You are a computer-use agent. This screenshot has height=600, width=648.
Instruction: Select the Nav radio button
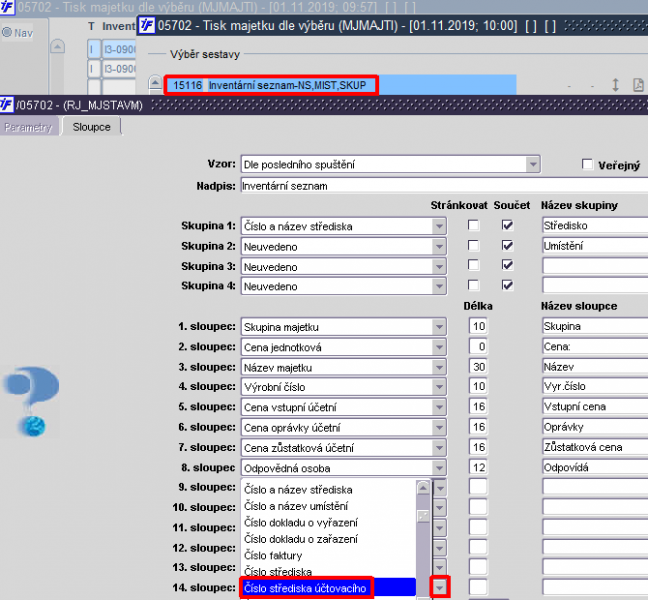[x=7, y=32]
